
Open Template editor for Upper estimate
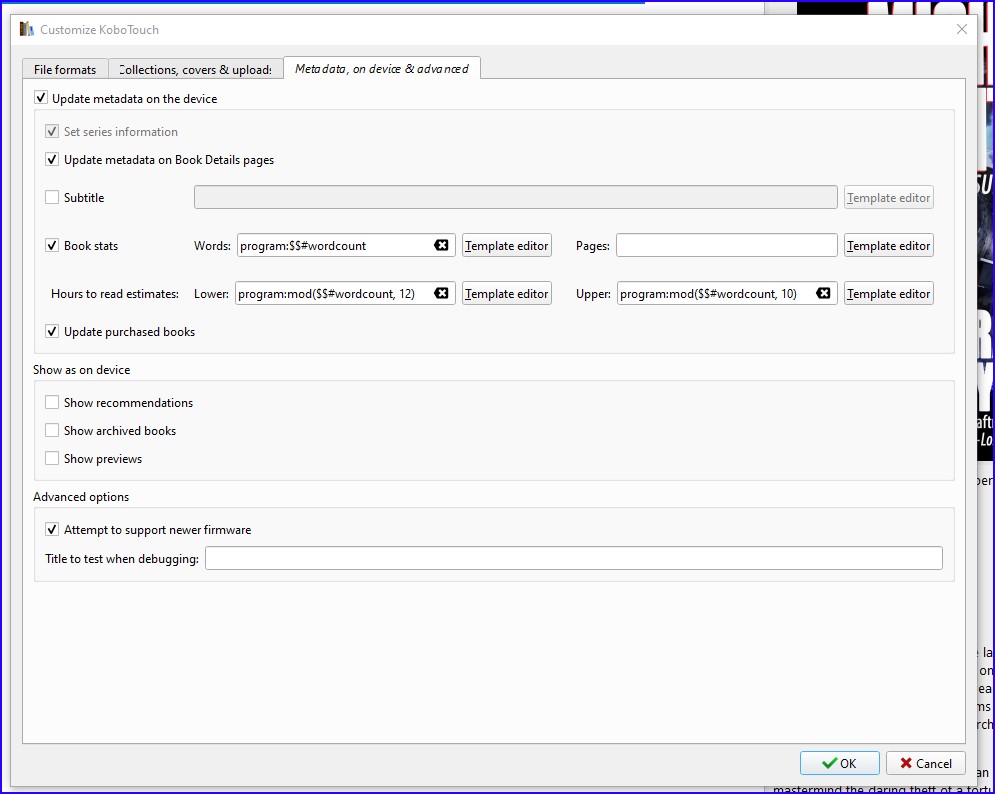888,293
